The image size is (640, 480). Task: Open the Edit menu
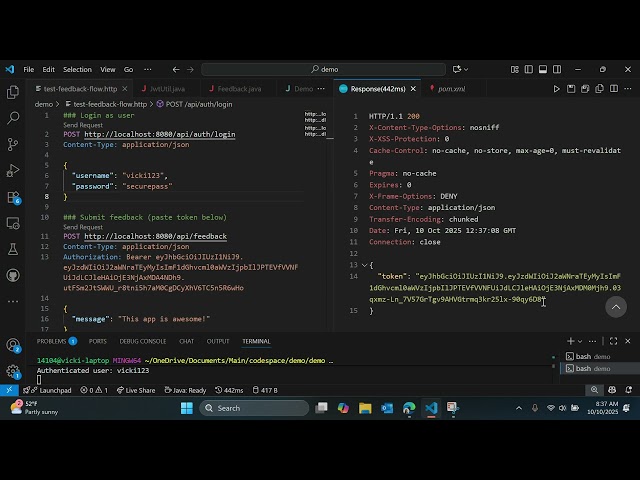pyautogui.click(x=49, y=69)
